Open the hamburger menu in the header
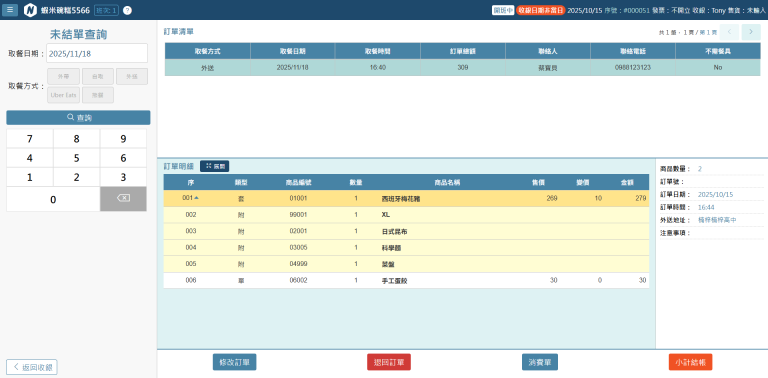Screen dimensions: 768x378 click(x=10, y=10)
